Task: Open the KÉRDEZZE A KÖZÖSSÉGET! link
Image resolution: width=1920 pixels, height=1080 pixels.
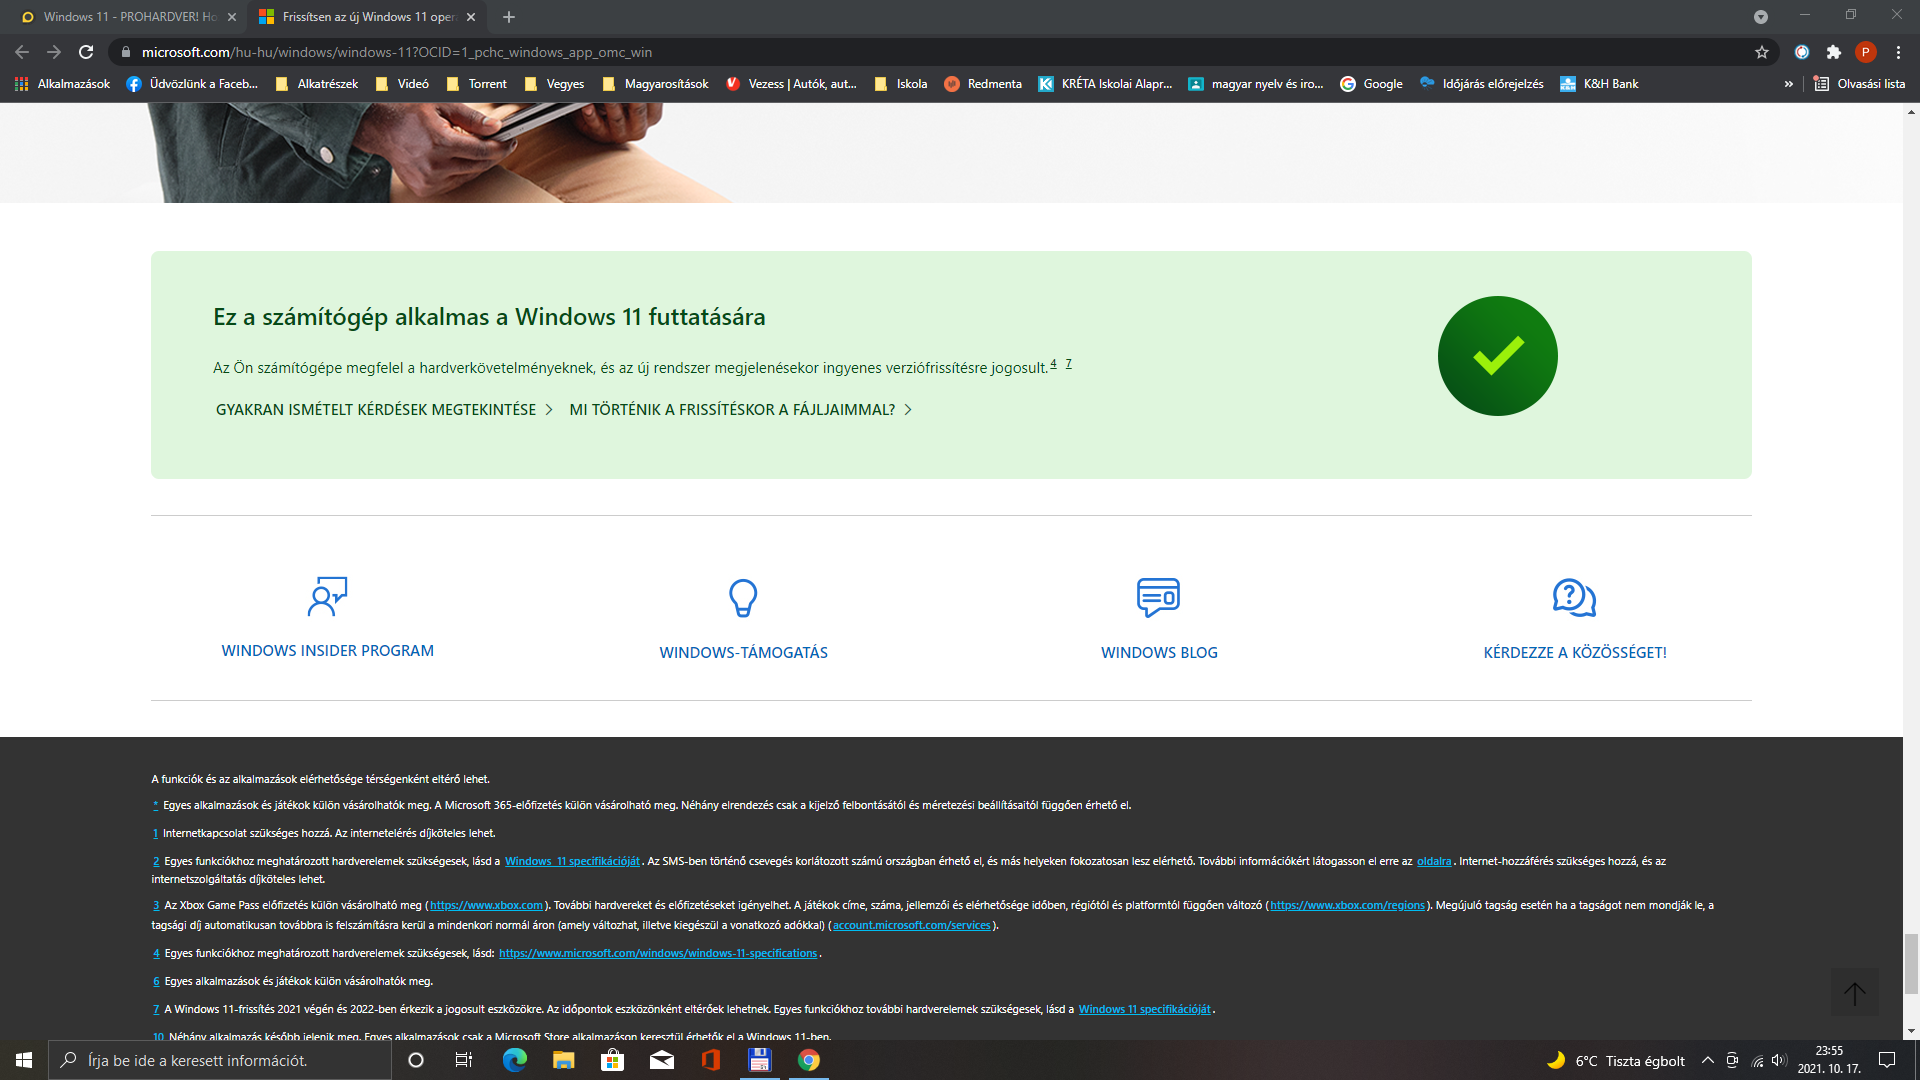Action: click(1575, 653)
